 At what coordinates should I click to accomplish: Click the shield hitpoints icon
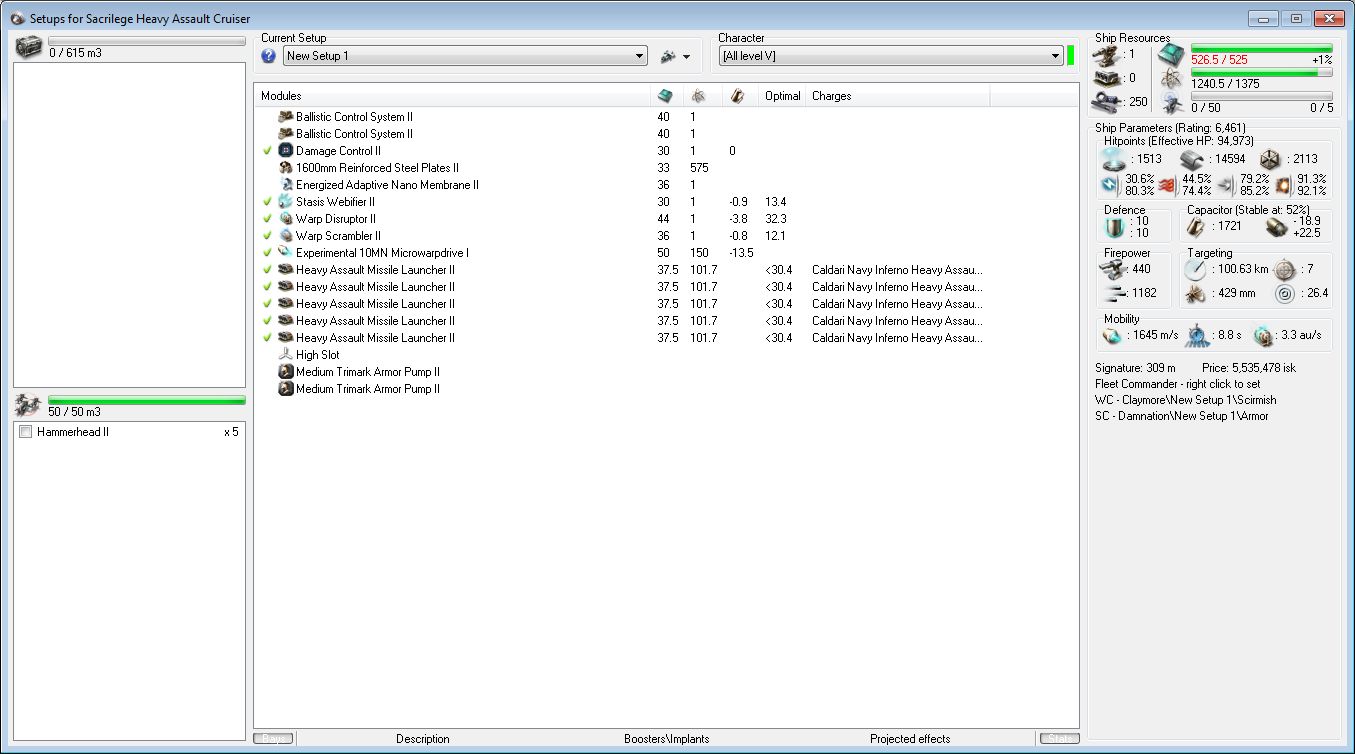1113,159
